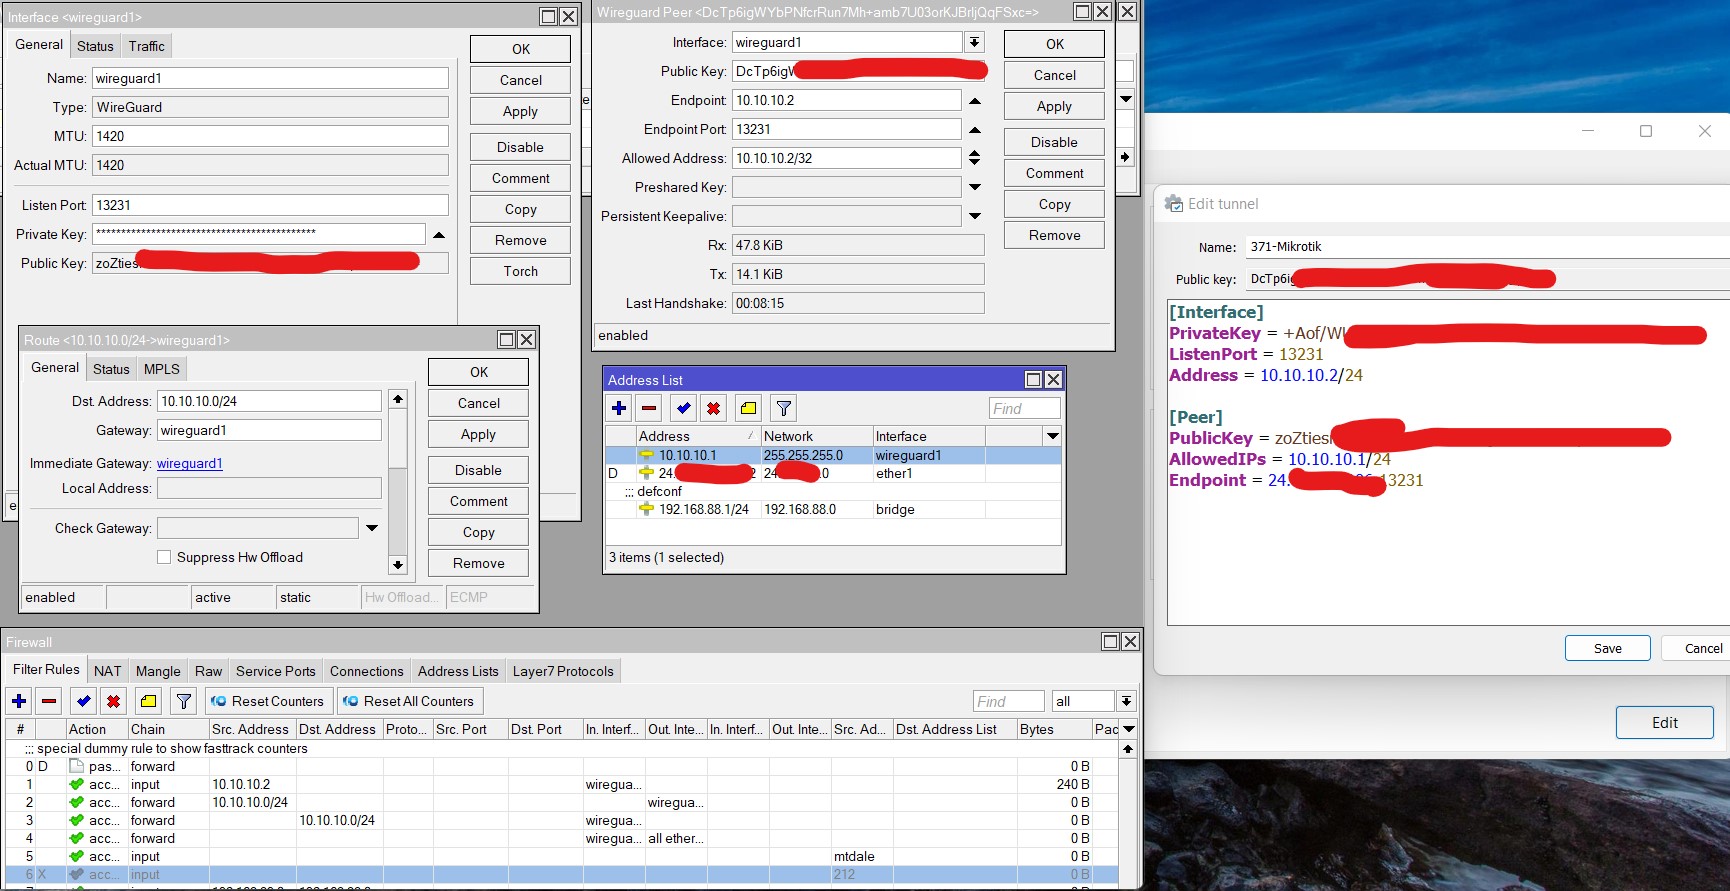Image resolution: width=1730 pixels, height=891 pixels.
Task: Enable firewall rule with the blue checkmark icon
Action: click(84, 701)
